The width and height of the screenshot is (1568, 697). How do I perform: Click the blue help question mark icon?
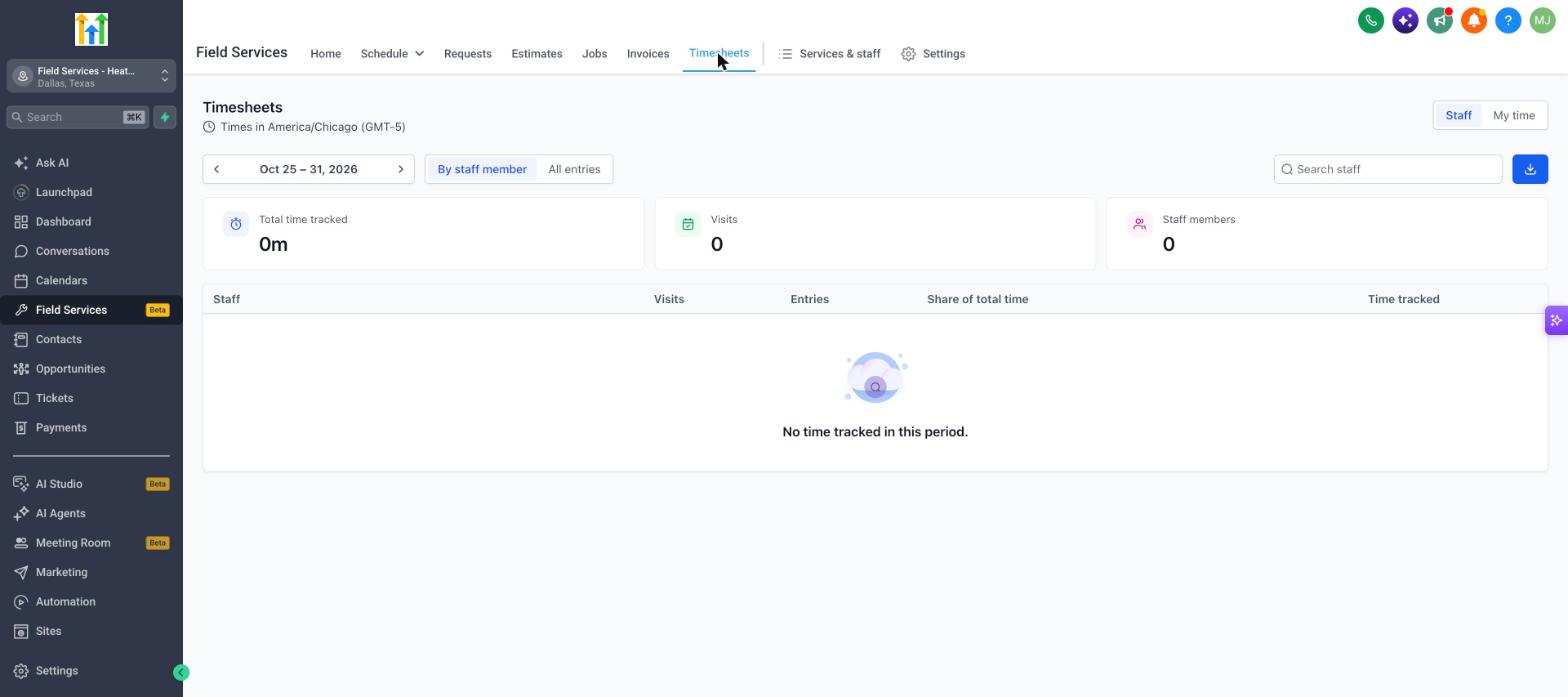click(x=1508, y=20)
